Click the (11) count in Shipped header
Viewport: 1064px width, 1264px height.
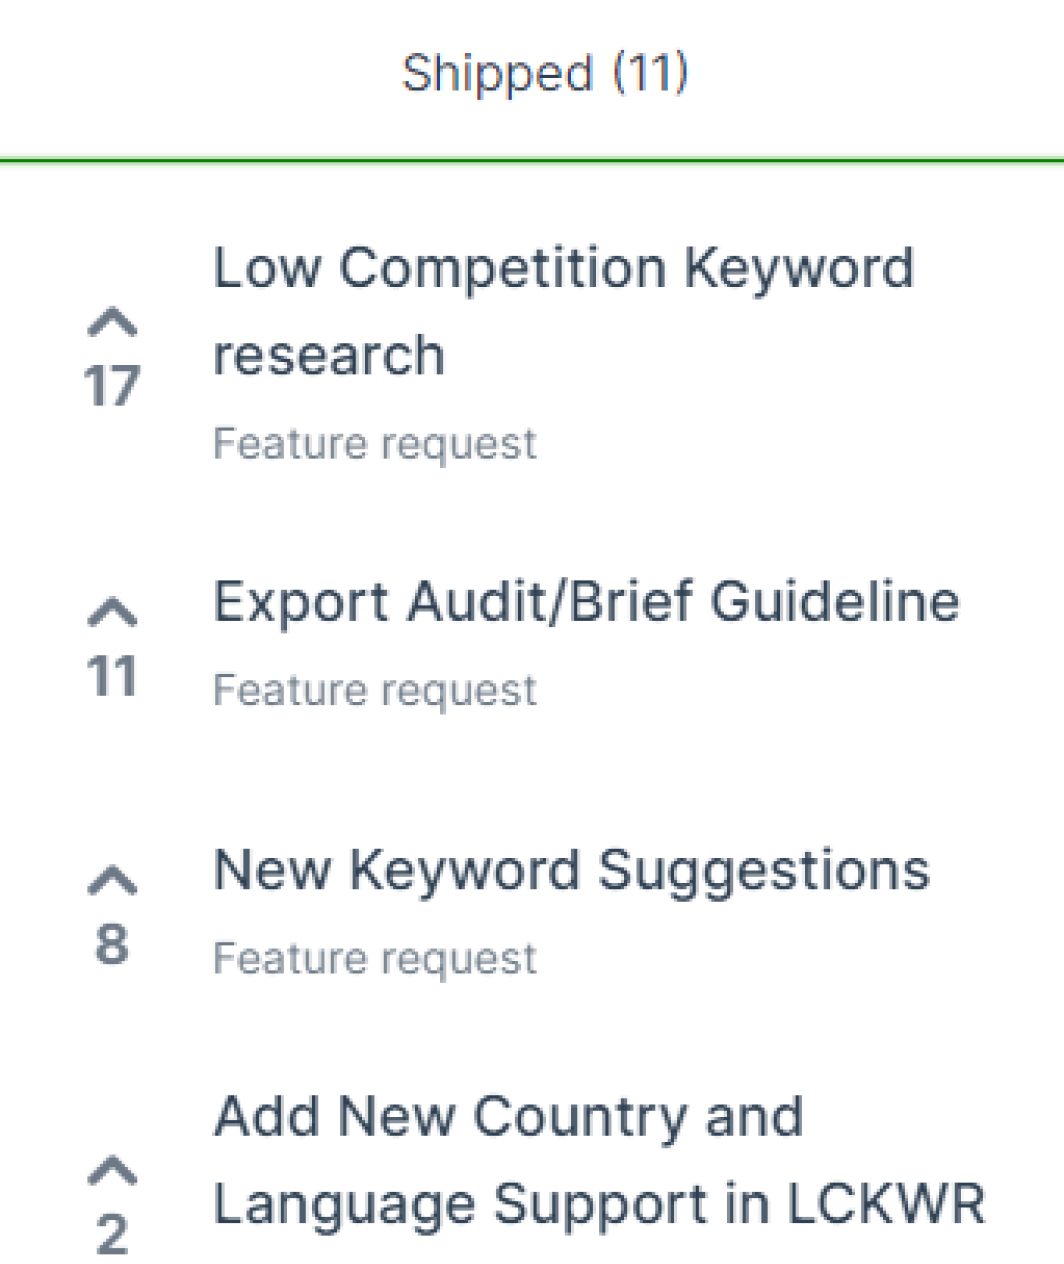tap(650, 74)
